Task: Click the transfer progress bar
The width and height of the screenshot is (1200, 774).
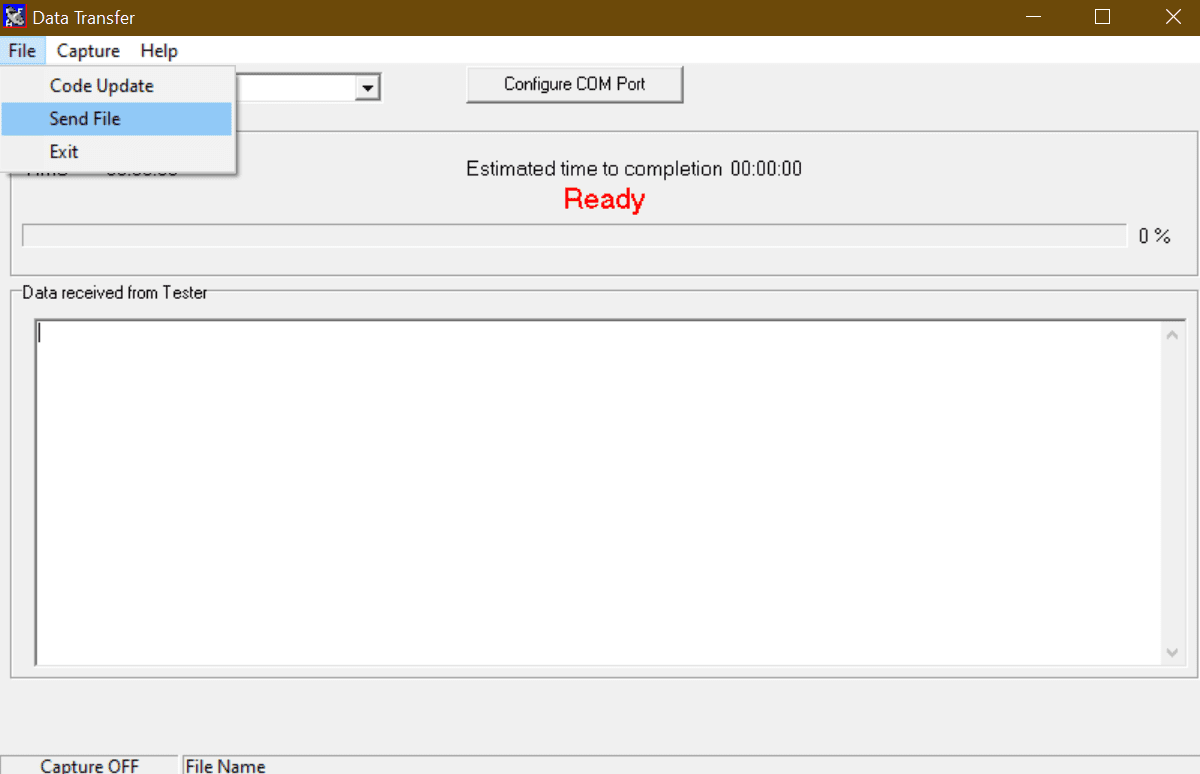Action: [x=574, y=236]
